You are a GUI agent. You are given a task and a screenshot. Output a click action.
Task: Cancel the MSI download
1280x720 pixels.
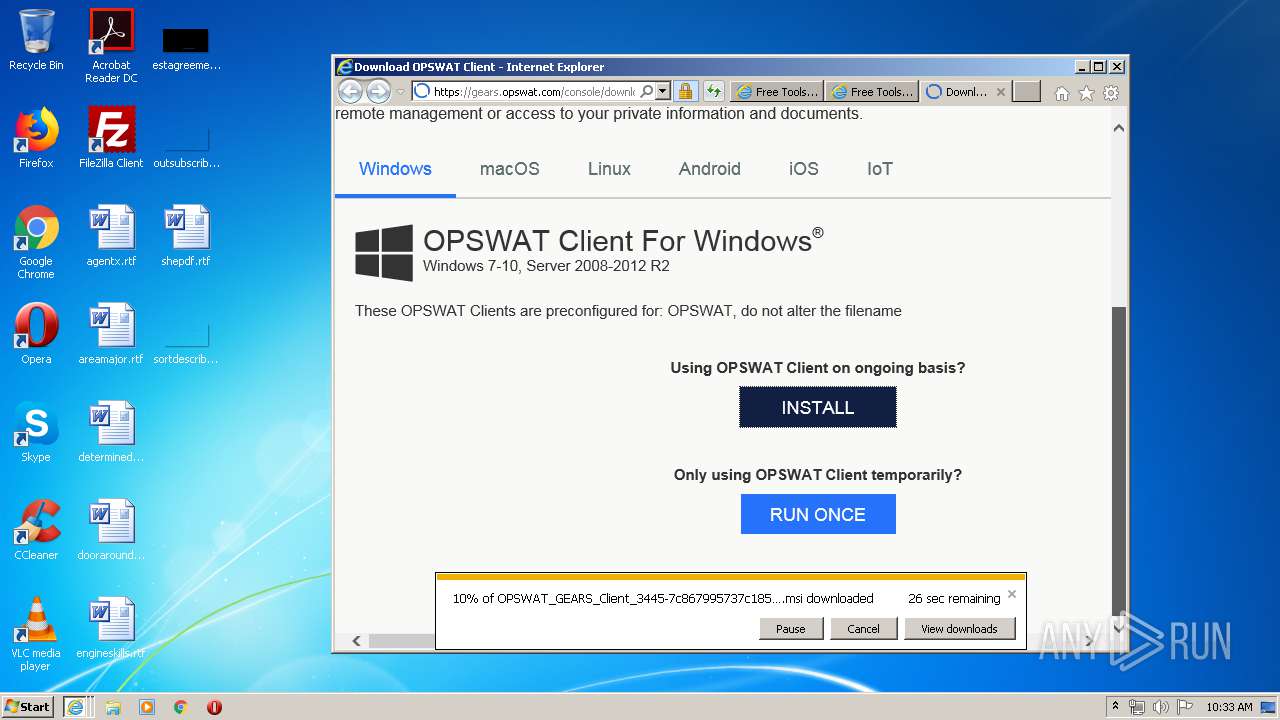tap(863, 628)
